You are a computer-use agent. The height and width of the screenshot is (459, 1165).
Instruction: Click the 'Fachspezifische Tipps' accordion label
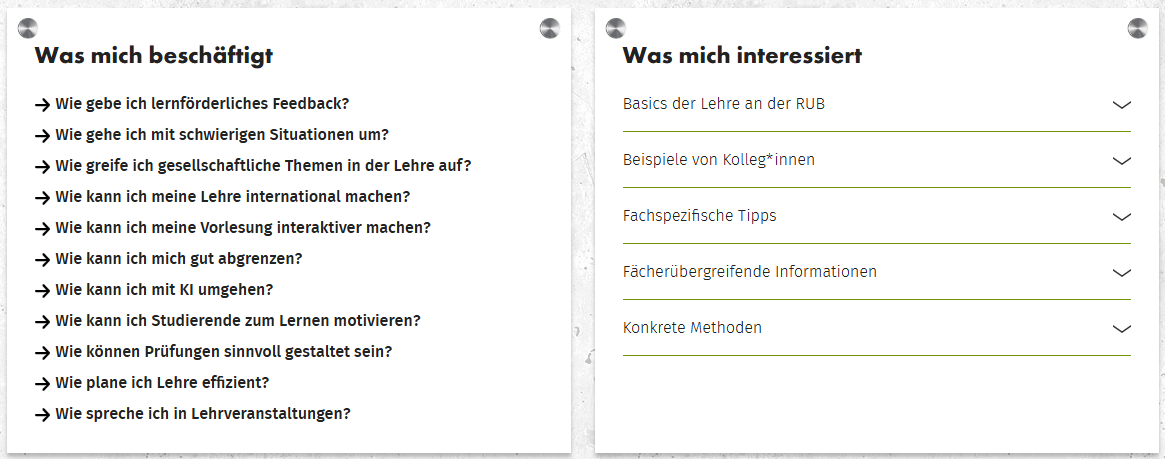[699, 216]
